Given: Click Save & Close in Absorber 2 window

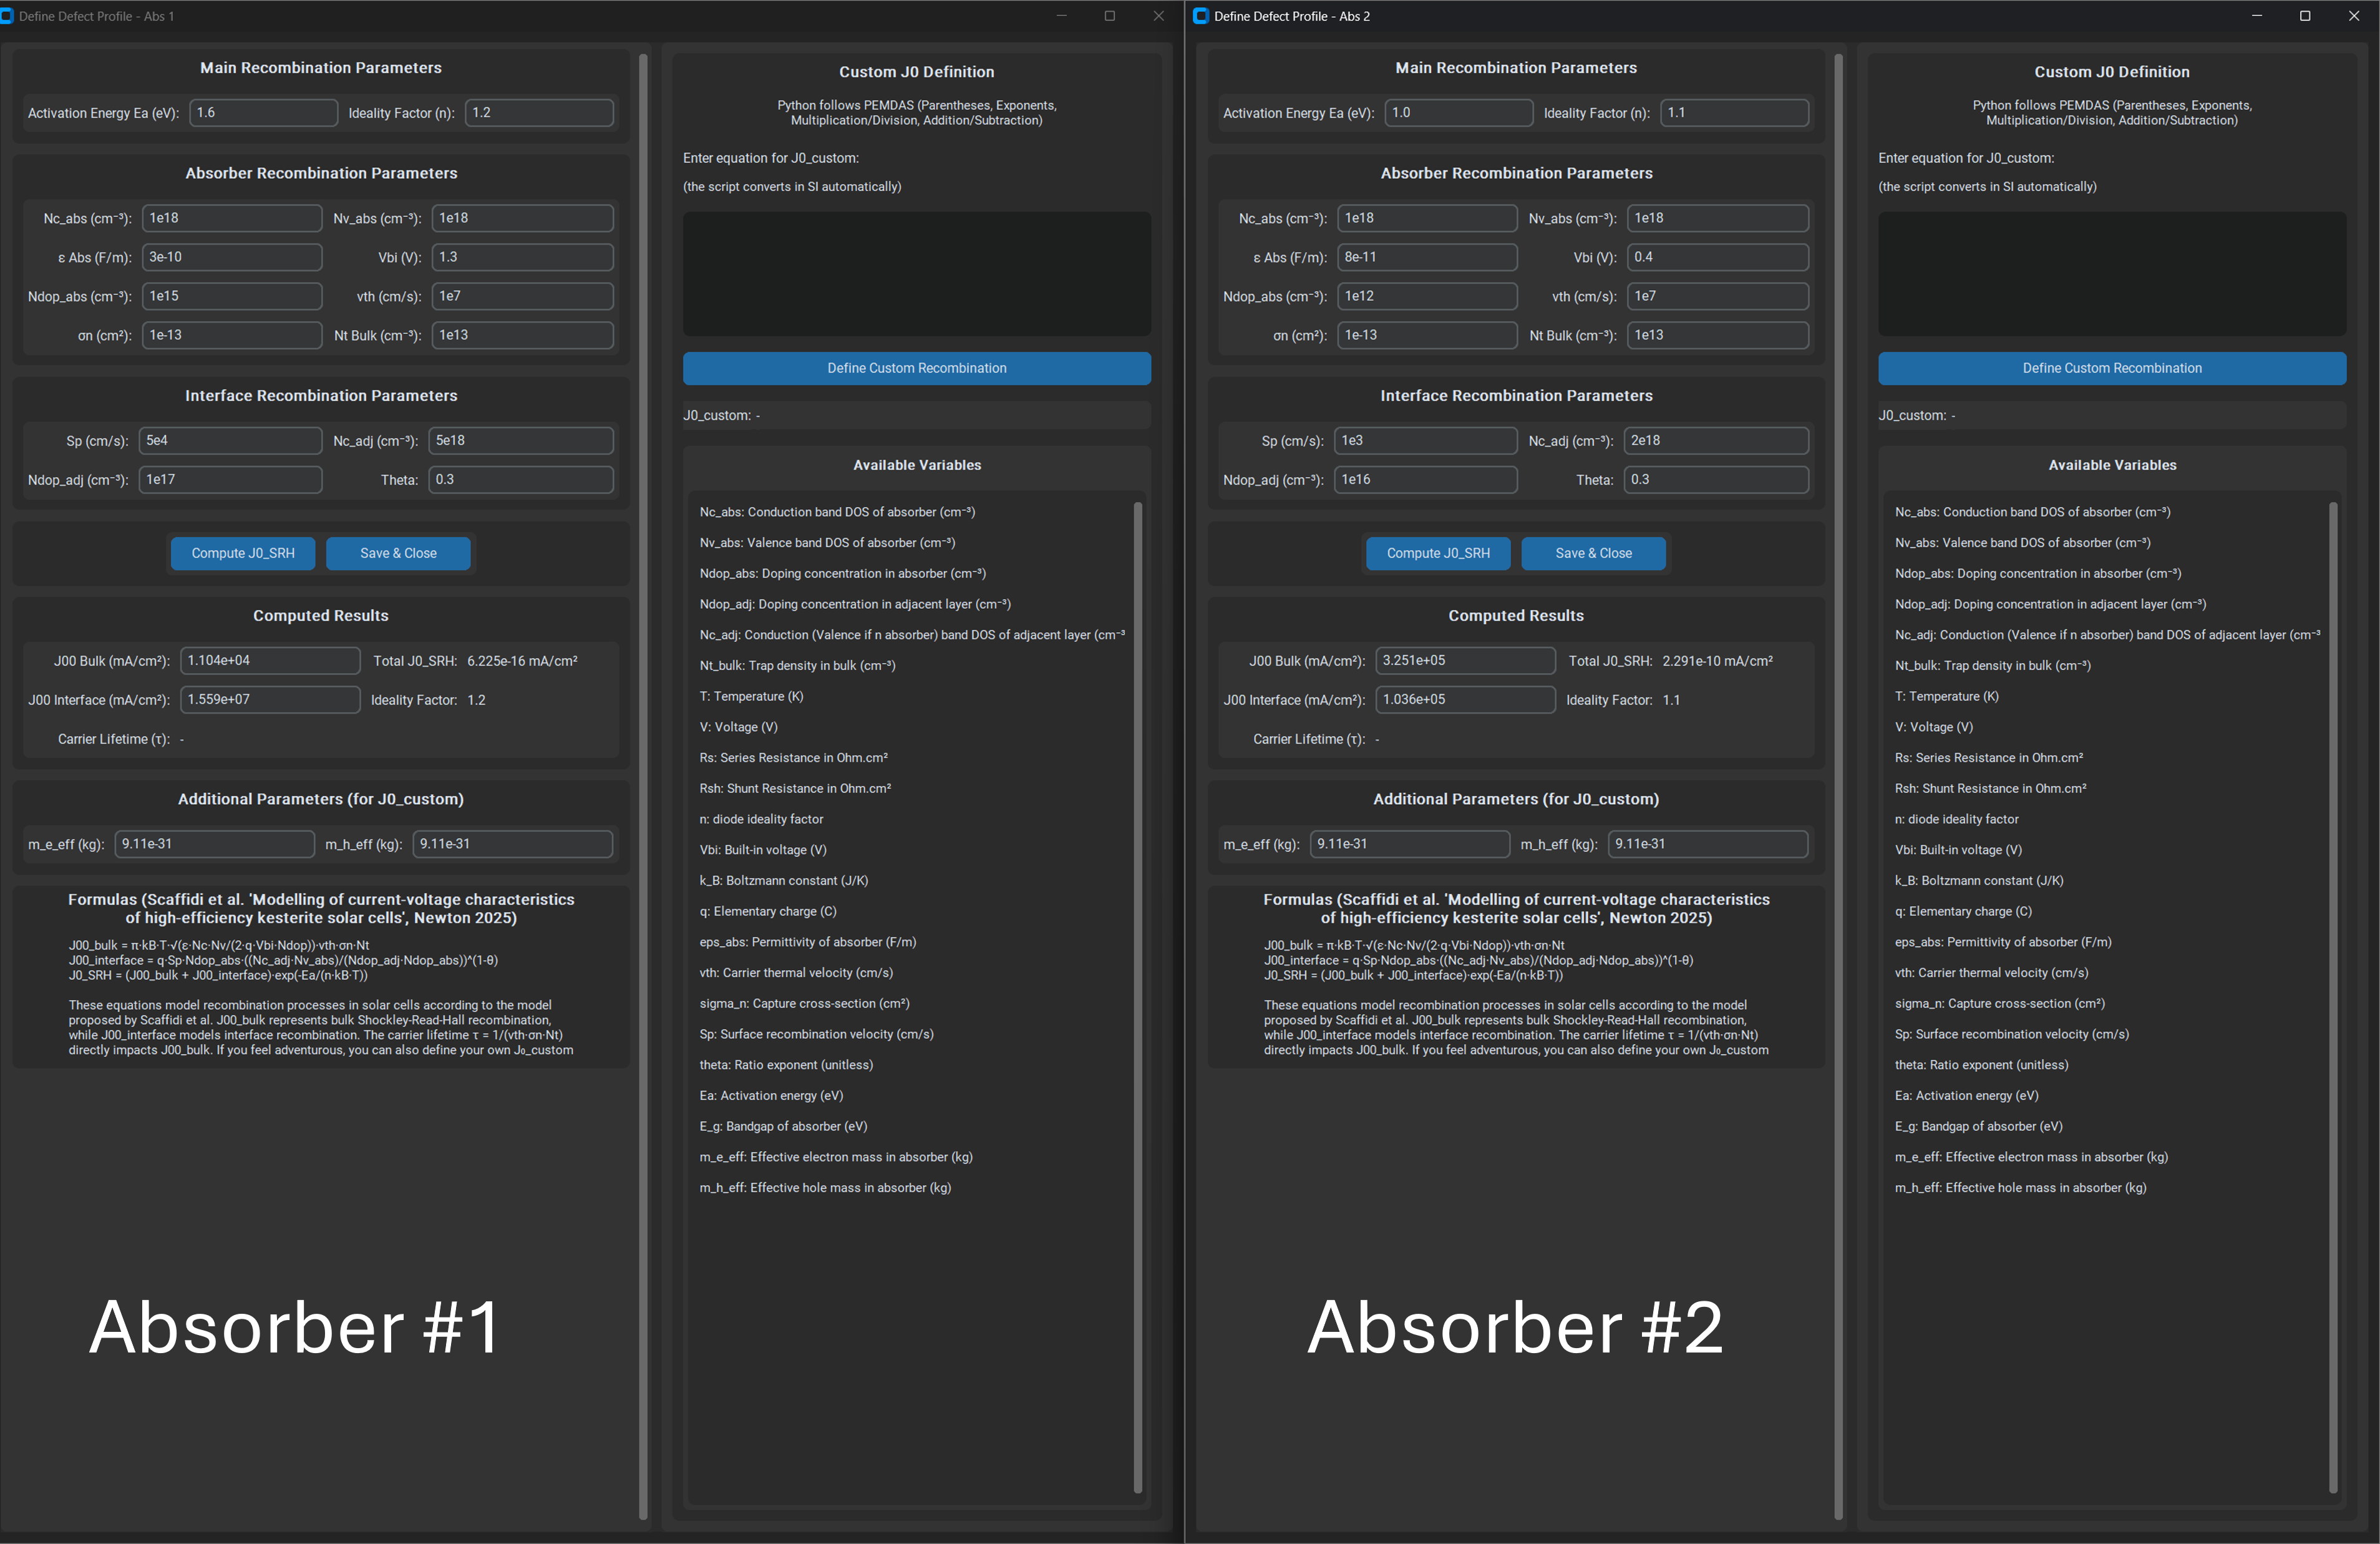Looking at the screenshot, I should [x=1593, y=553].
